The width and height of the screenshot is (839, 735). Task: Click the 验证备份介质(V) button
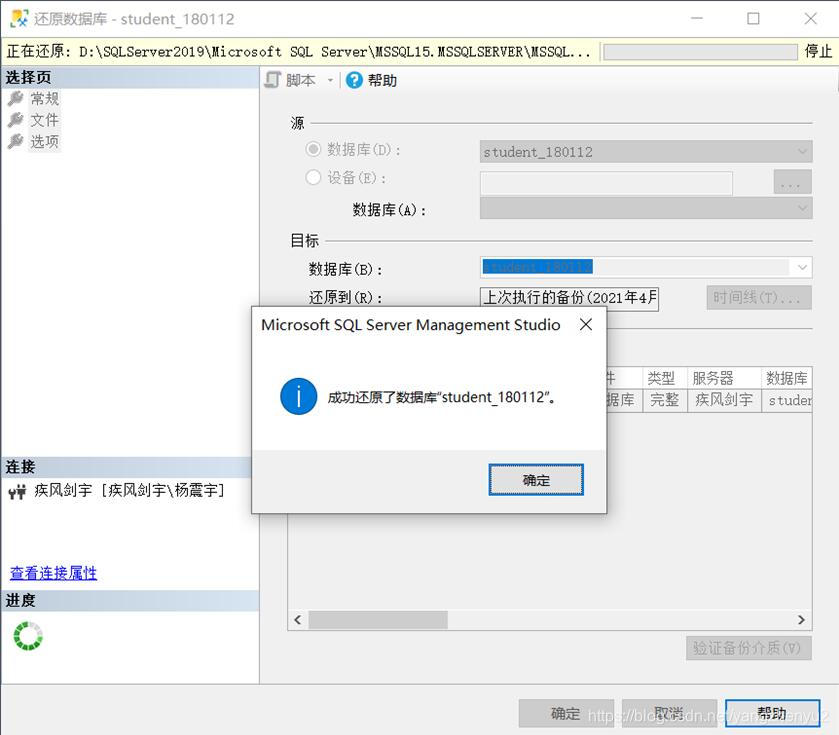click(x=749, y=648)
